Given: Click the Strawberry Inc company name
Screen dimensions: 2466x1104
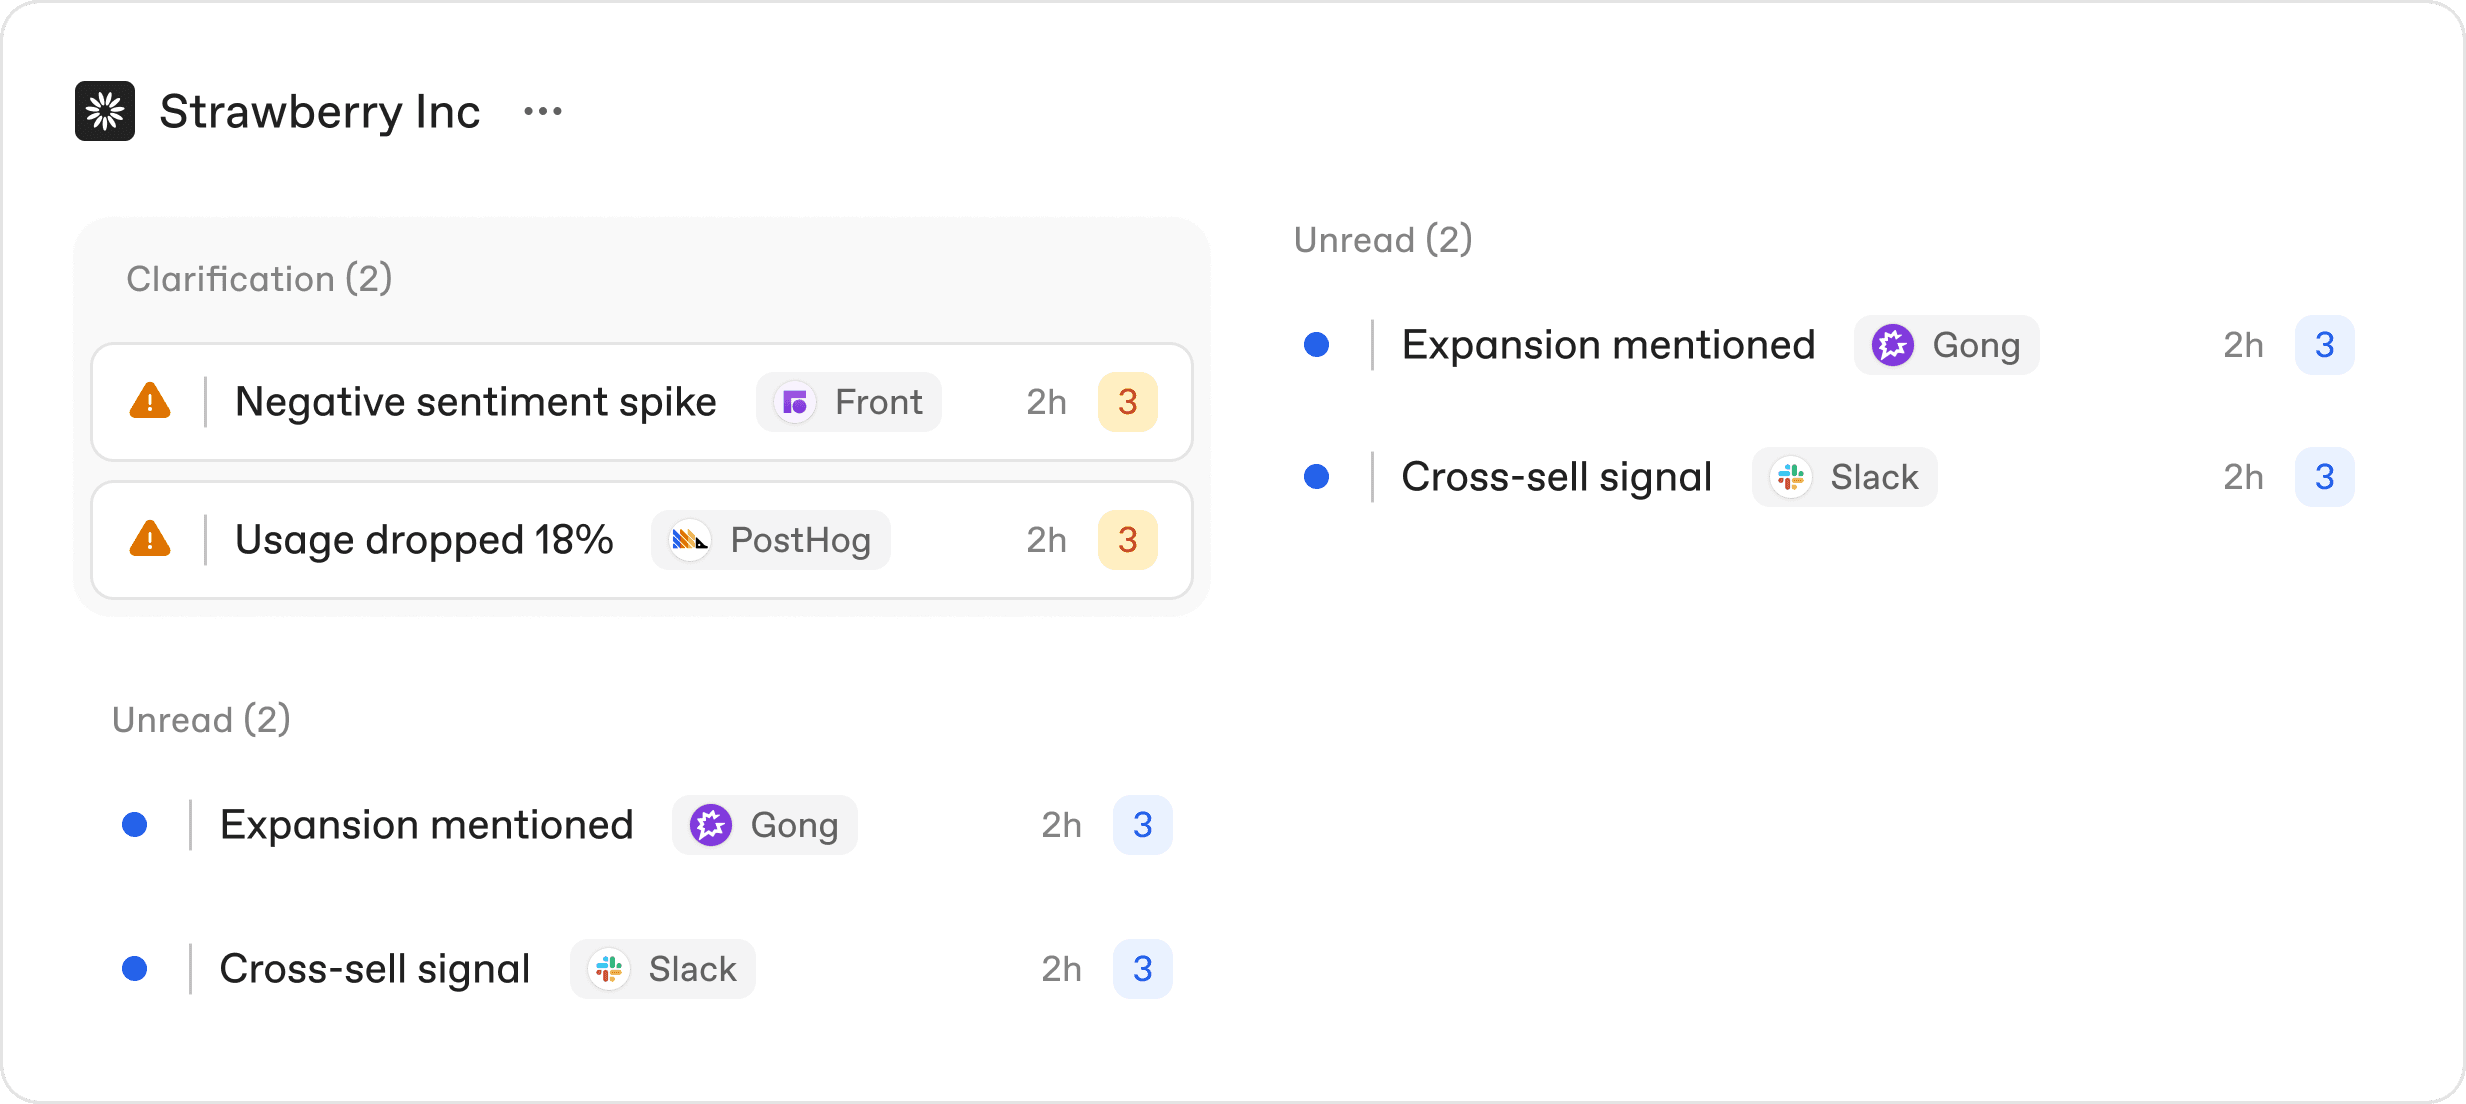Looking at the screenshot, I should 320,111.
